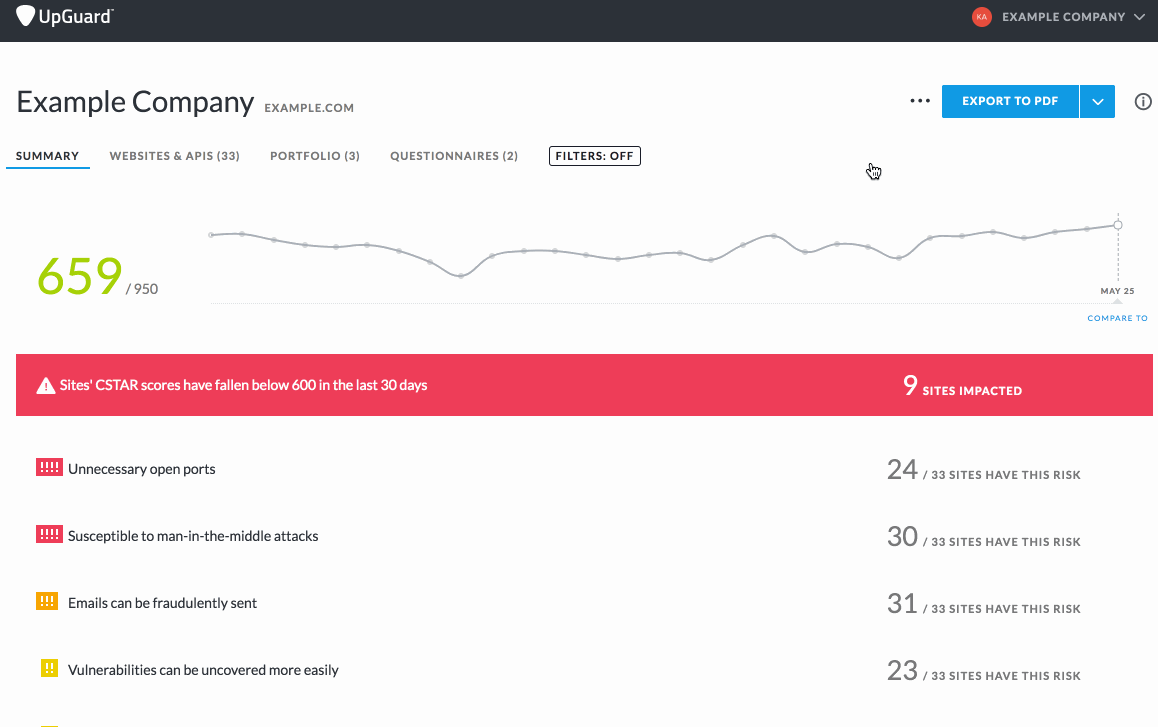This screenshot has height=727, width=1158.
Task: Open Vulnerabilities can be uncovered more easily
Action: click(x=203, y=670)
